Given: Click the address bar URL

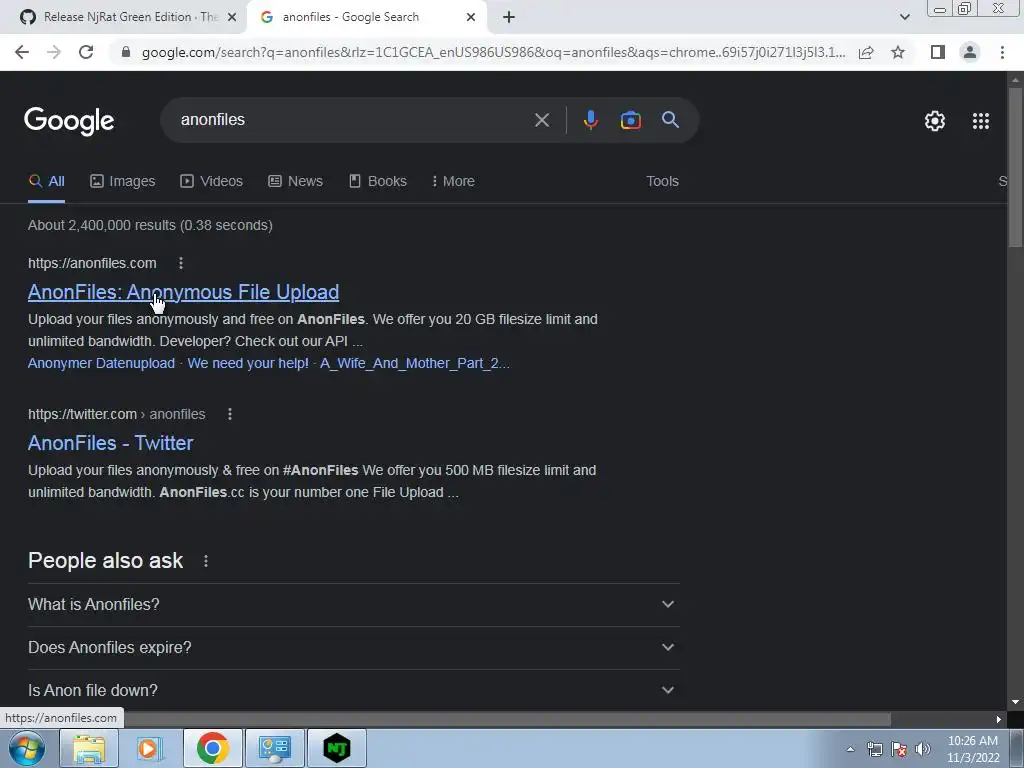Looking at the screenshot, I should pyautogui.click(x=493, y=52).
